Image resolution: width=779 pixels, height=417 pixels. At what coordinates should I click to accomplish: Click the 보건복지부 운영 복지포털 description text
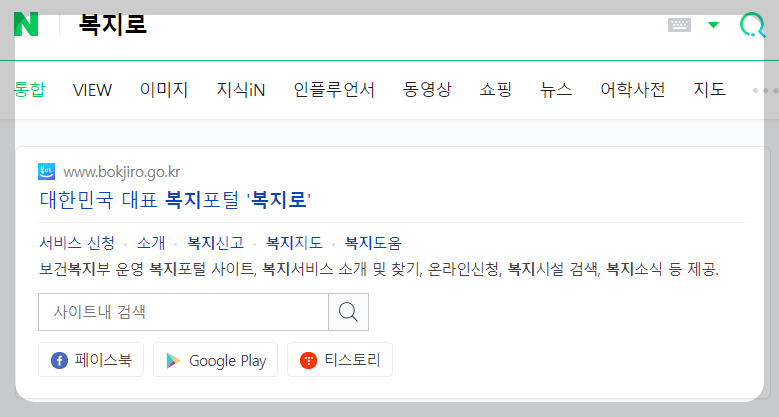(379, 269)
